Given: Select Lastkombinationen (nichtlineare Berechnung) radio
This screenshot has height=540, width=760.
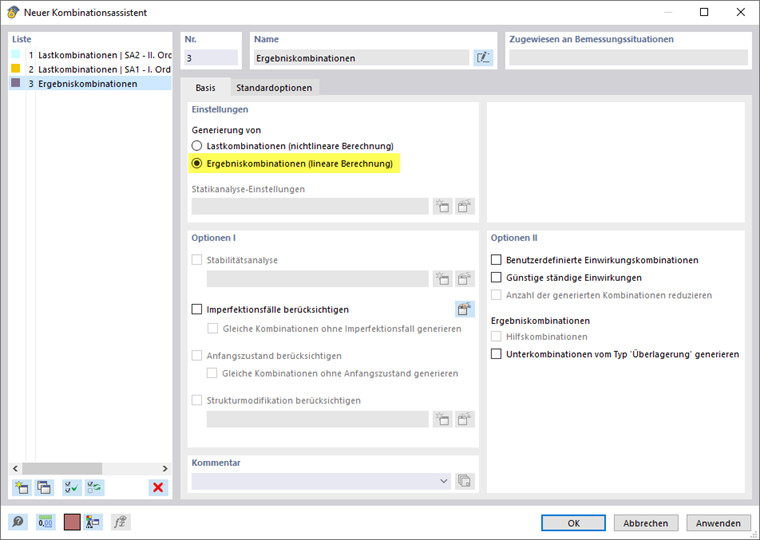Looking at the screenshot, I should click(196, 146).
